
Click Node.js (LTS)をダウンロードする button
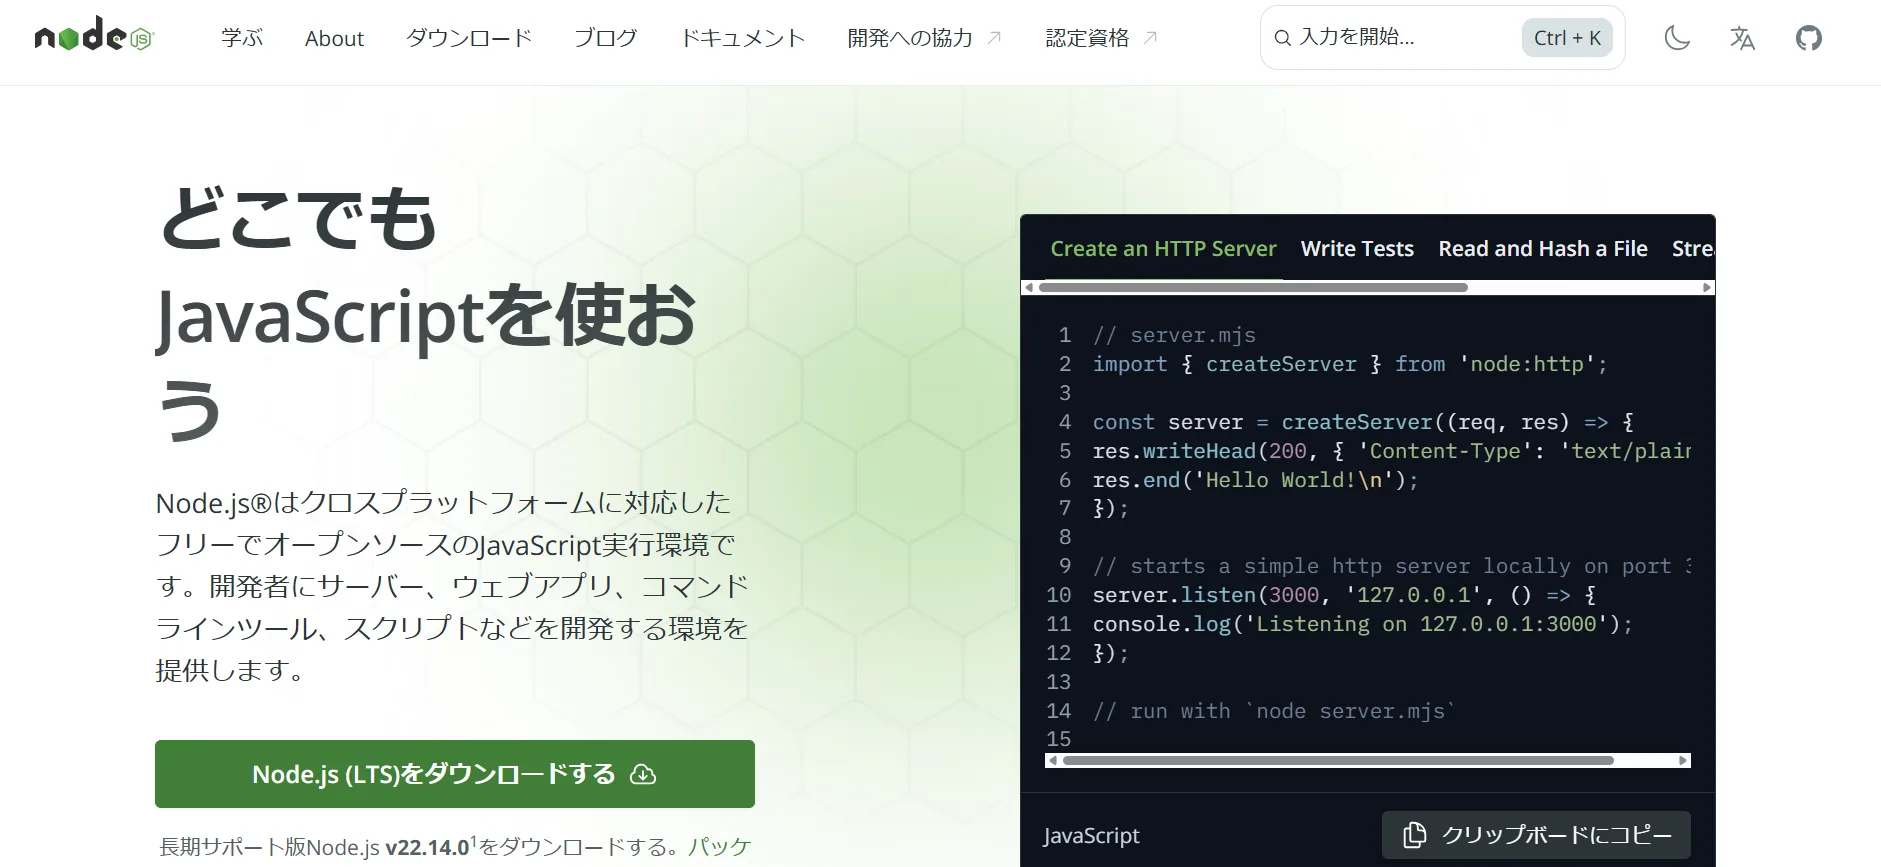[x=455, y=774]
